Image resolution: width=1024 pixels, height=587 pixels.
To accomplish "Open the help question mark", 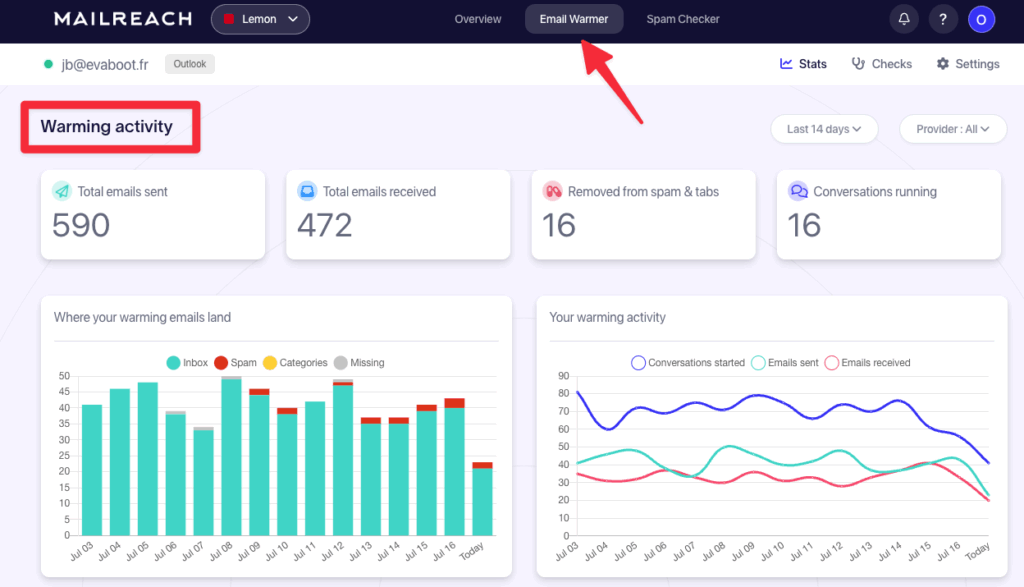I will tap(942, 19).
